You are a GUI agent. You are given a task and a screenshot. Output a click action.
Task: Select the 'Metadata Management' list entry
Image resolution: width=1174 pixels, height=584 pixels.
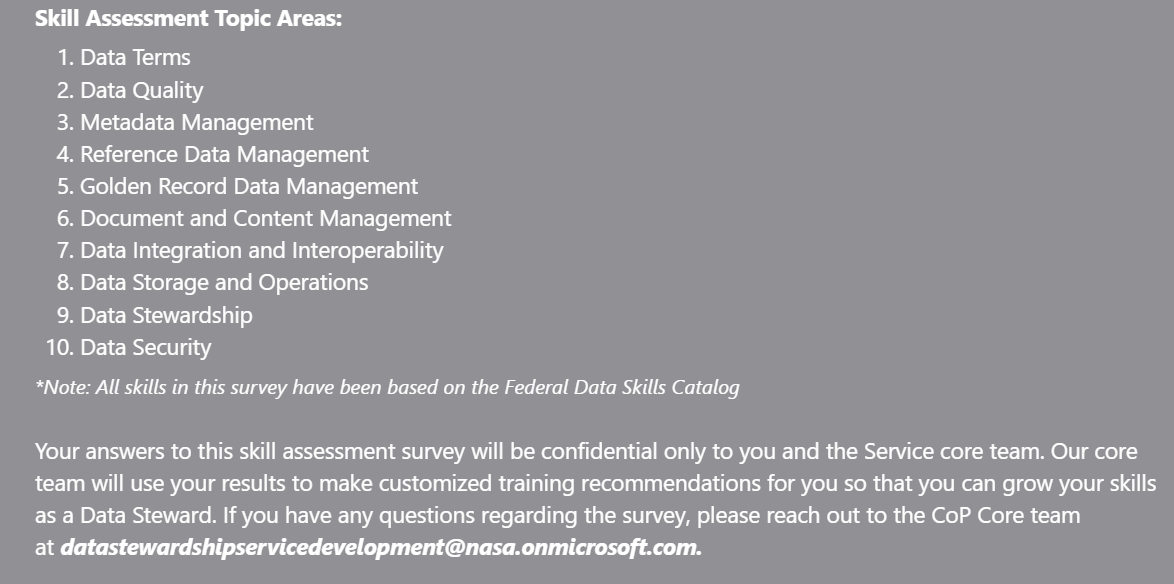tap(196, 122)
